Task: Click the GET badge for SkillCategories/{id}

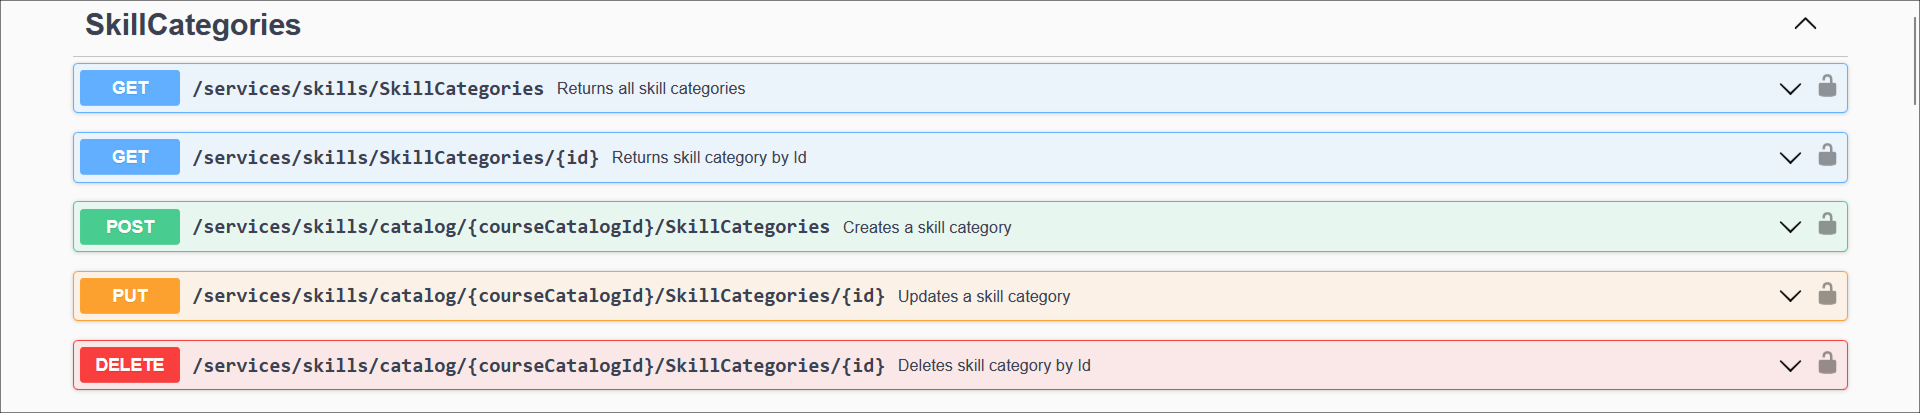Action: click(x=130, y=157)
